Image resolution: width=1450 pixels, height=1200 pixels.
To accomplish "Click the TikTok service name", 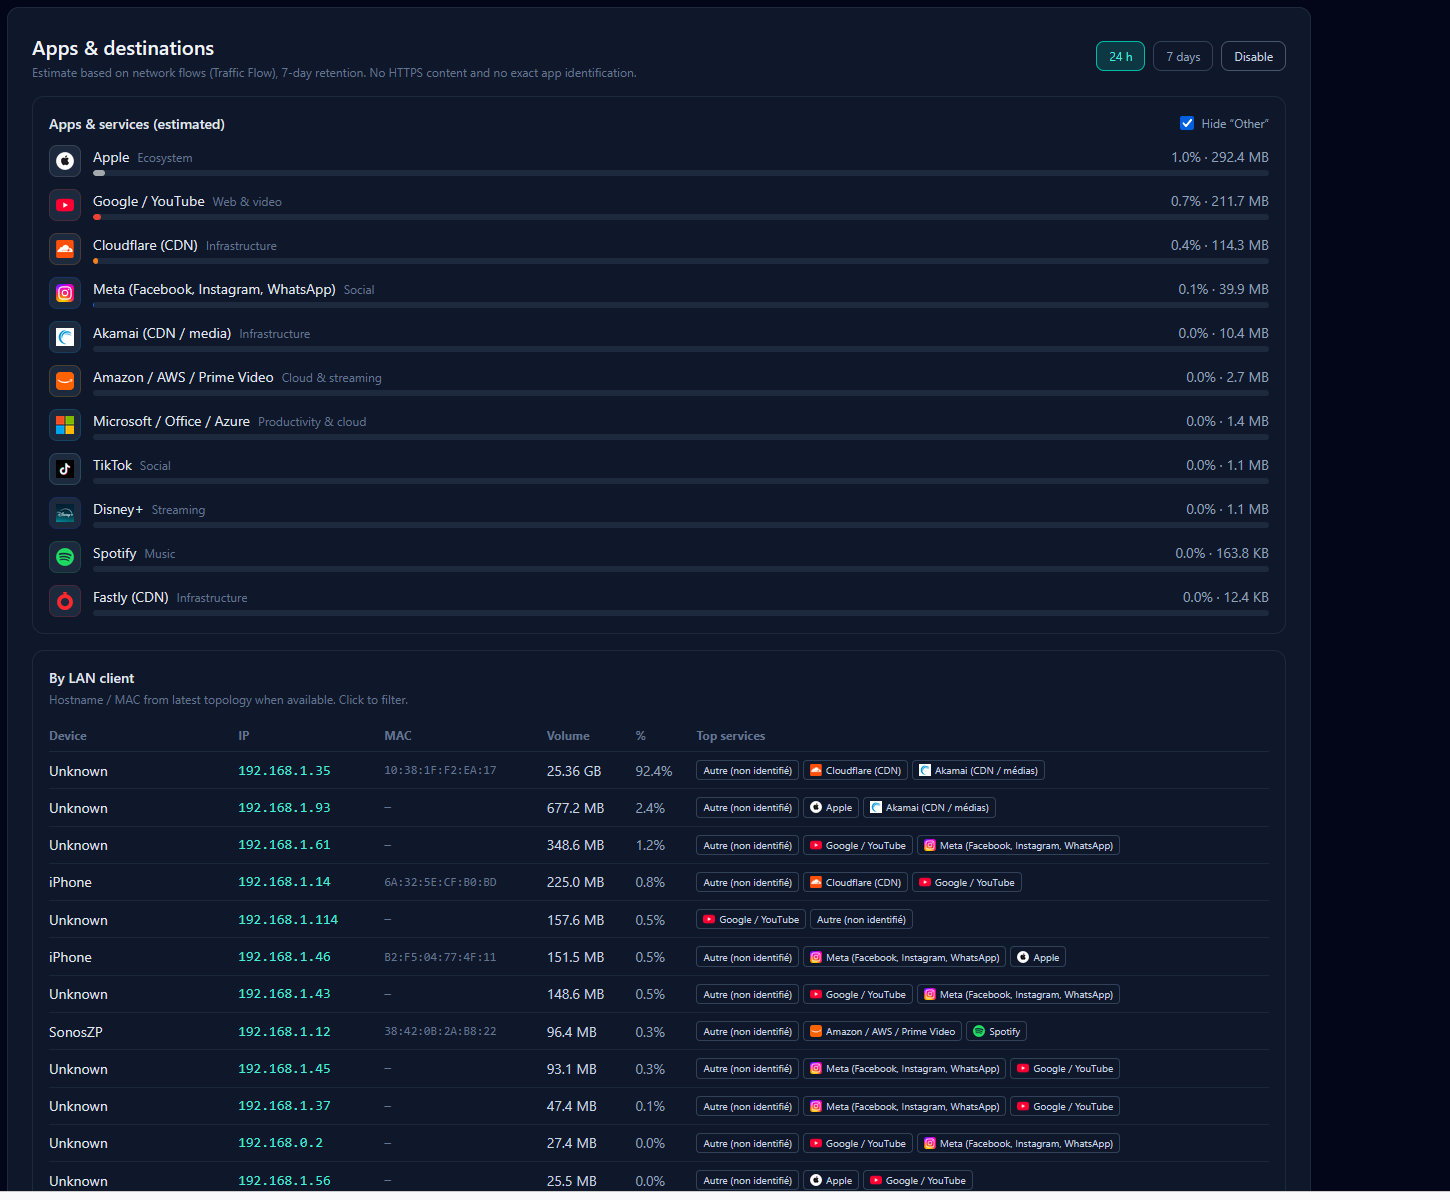I will pos(112,465).
